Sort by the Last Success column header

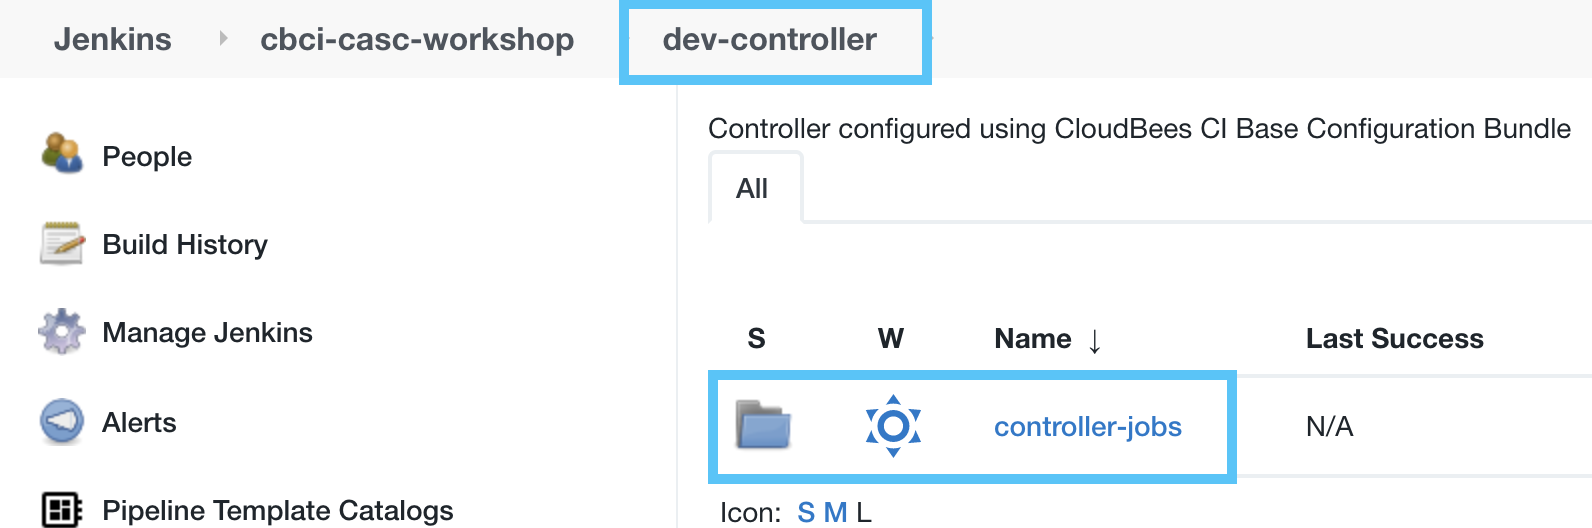1394,339
